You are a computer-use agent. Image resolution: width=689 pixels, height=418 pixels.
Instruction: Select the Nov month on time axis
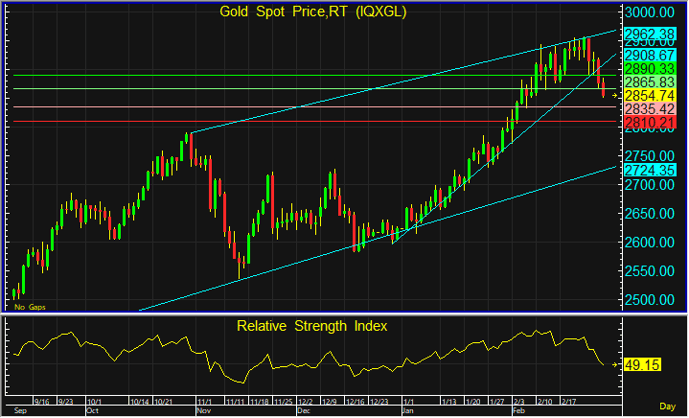coord(202,411)
